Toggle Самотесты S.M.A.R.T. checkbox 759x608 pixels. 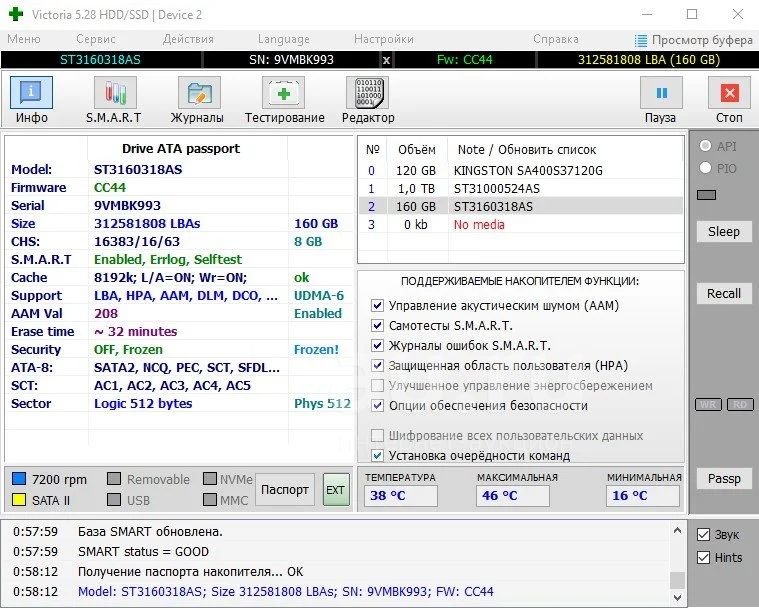[377, 325]
